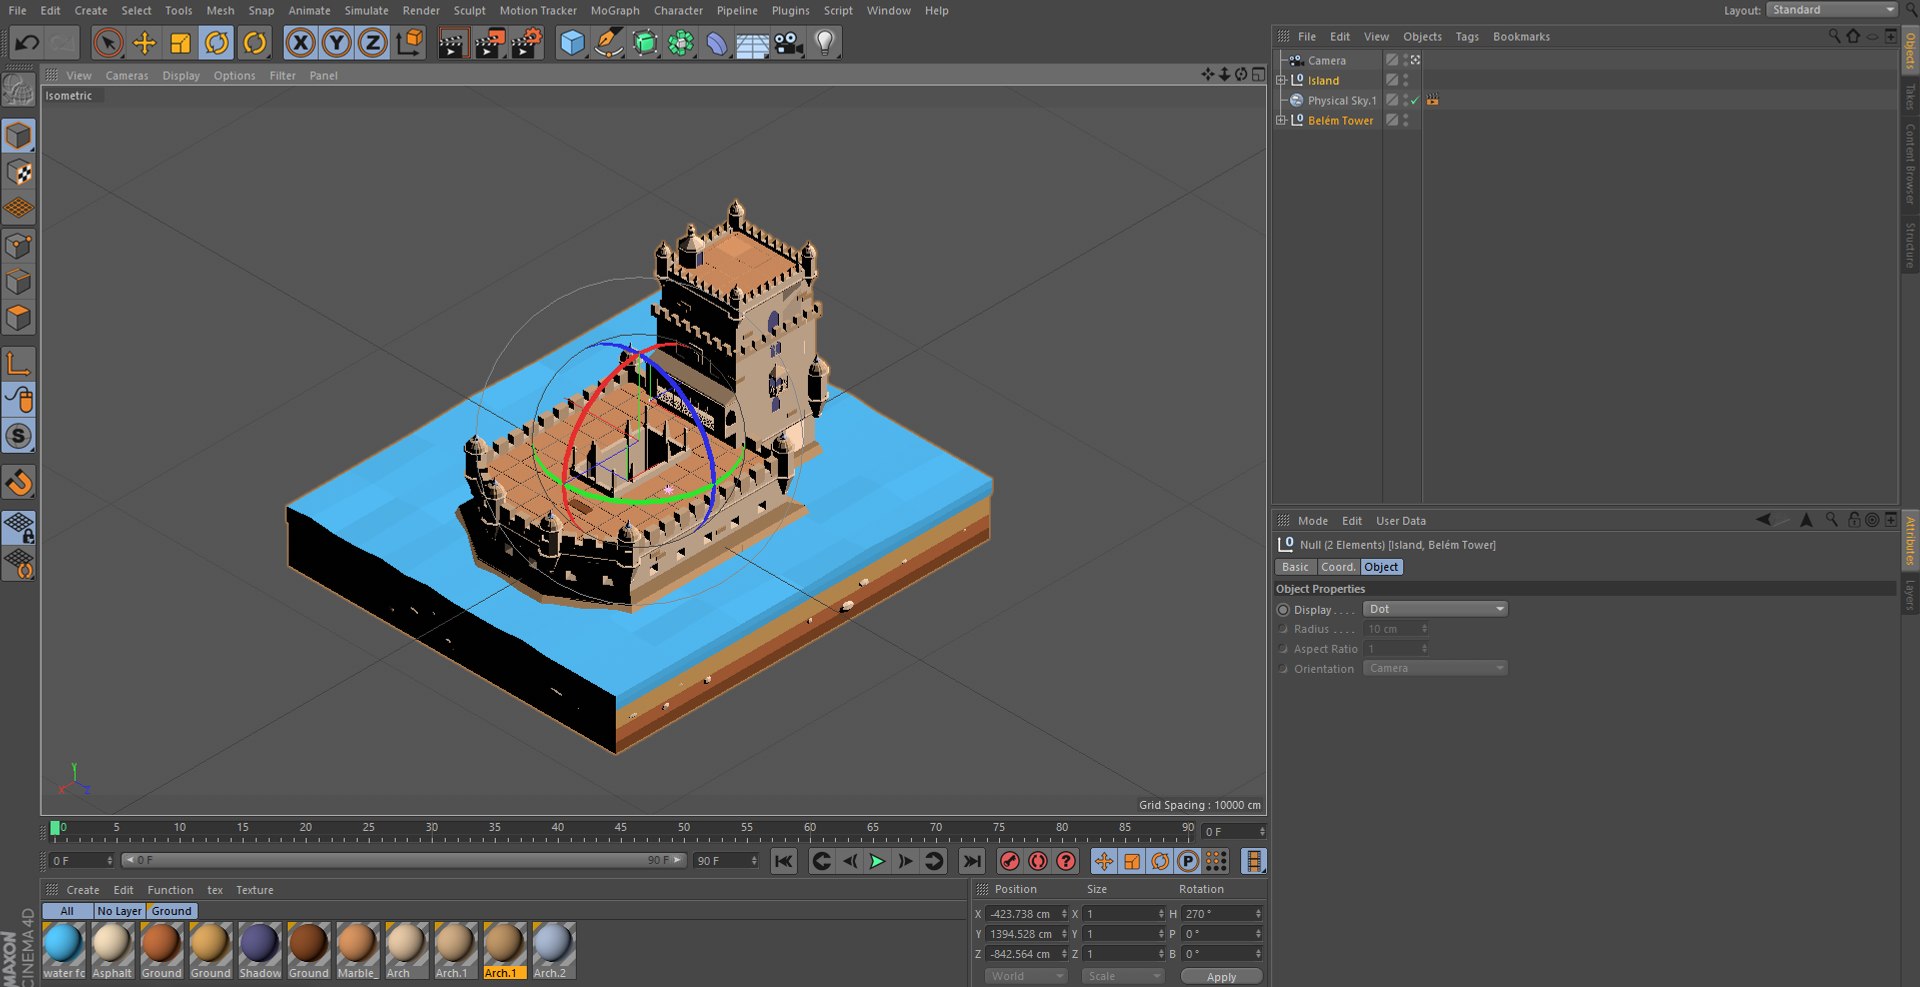Click the coordinate system cube icon
Image resolution: width=1920 pixels, height=987 pixels.
point(410,43)
